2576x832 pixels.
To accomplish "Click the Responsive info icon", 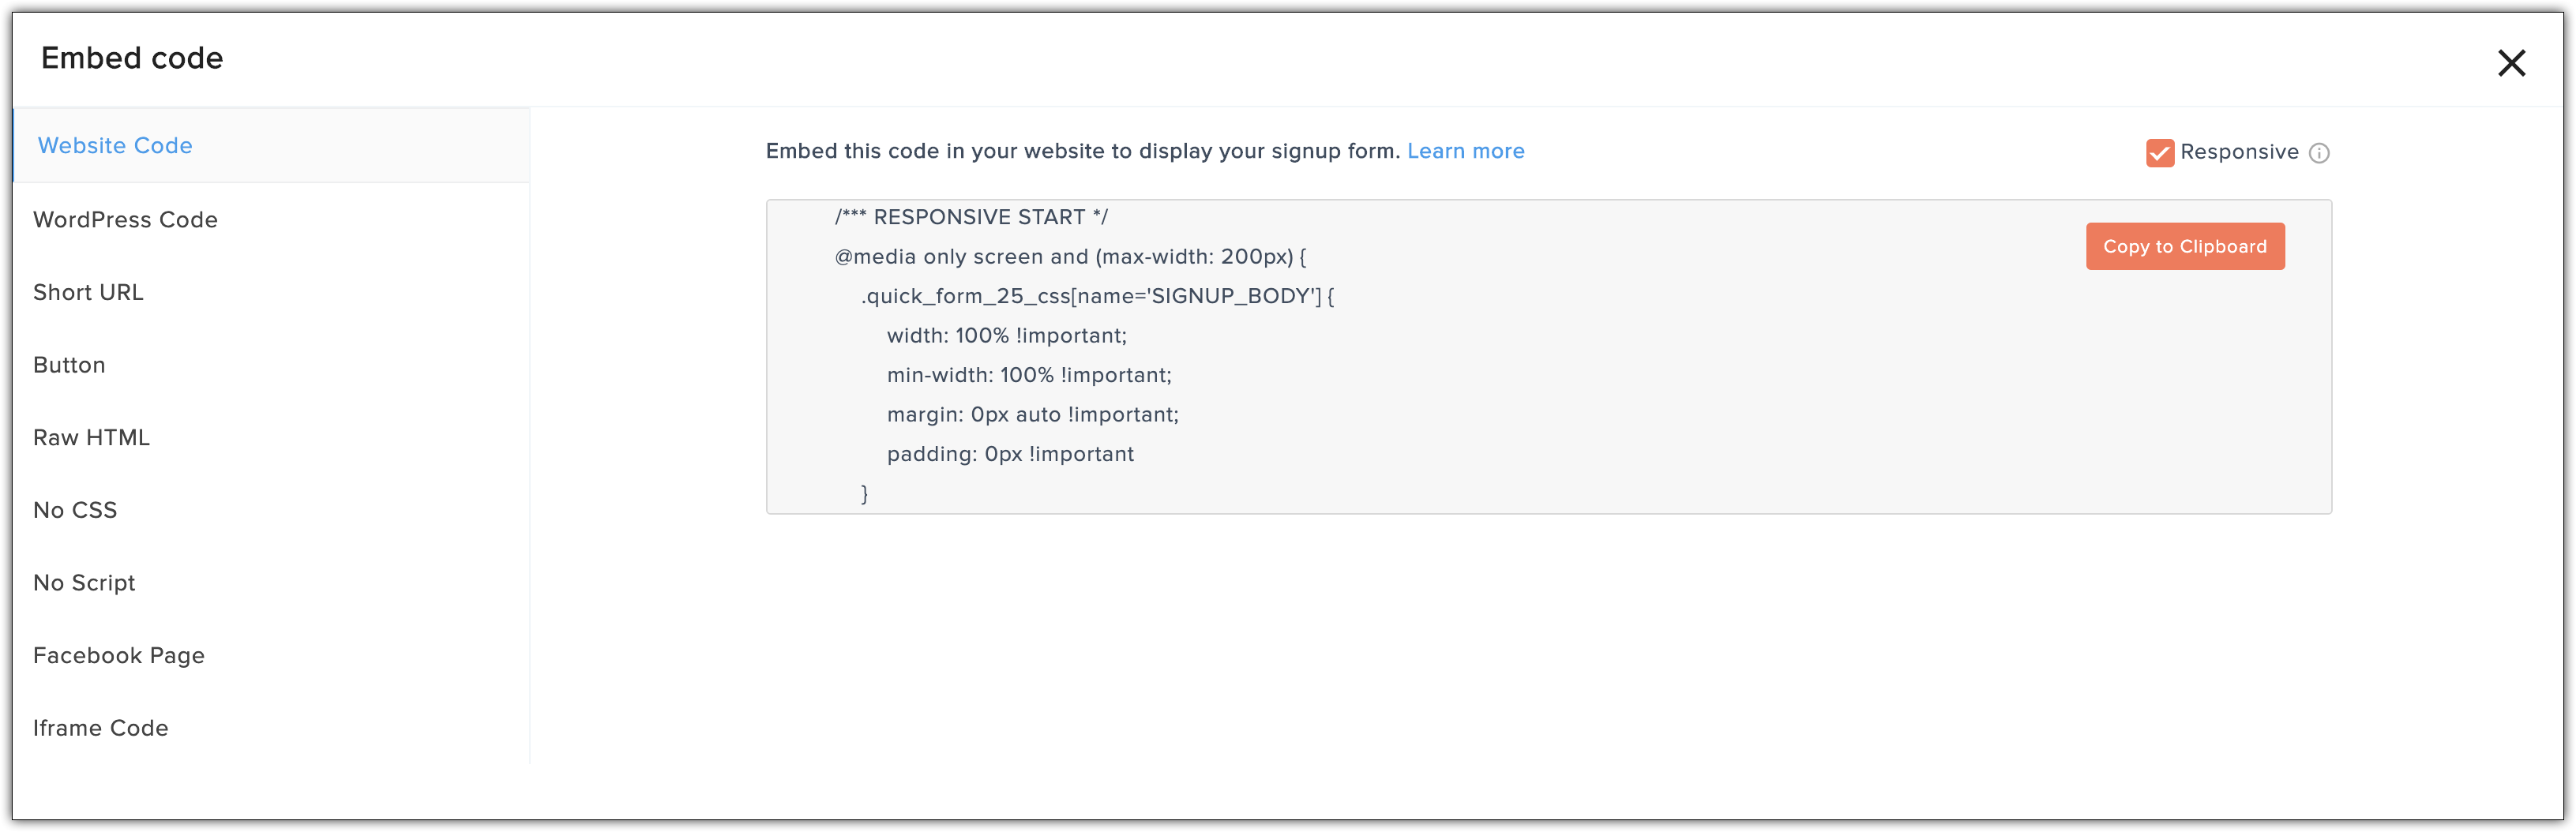I will click(x=2319, y=153).
